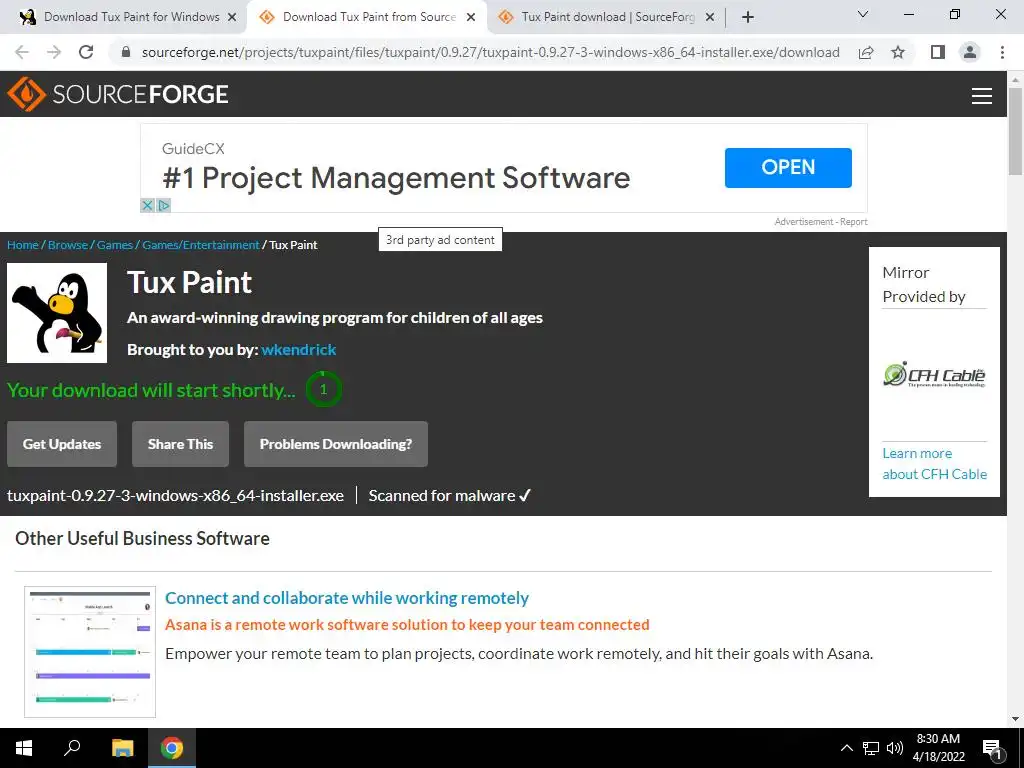Click the page vertical scrollbar thumb

tap(1015, 131)
